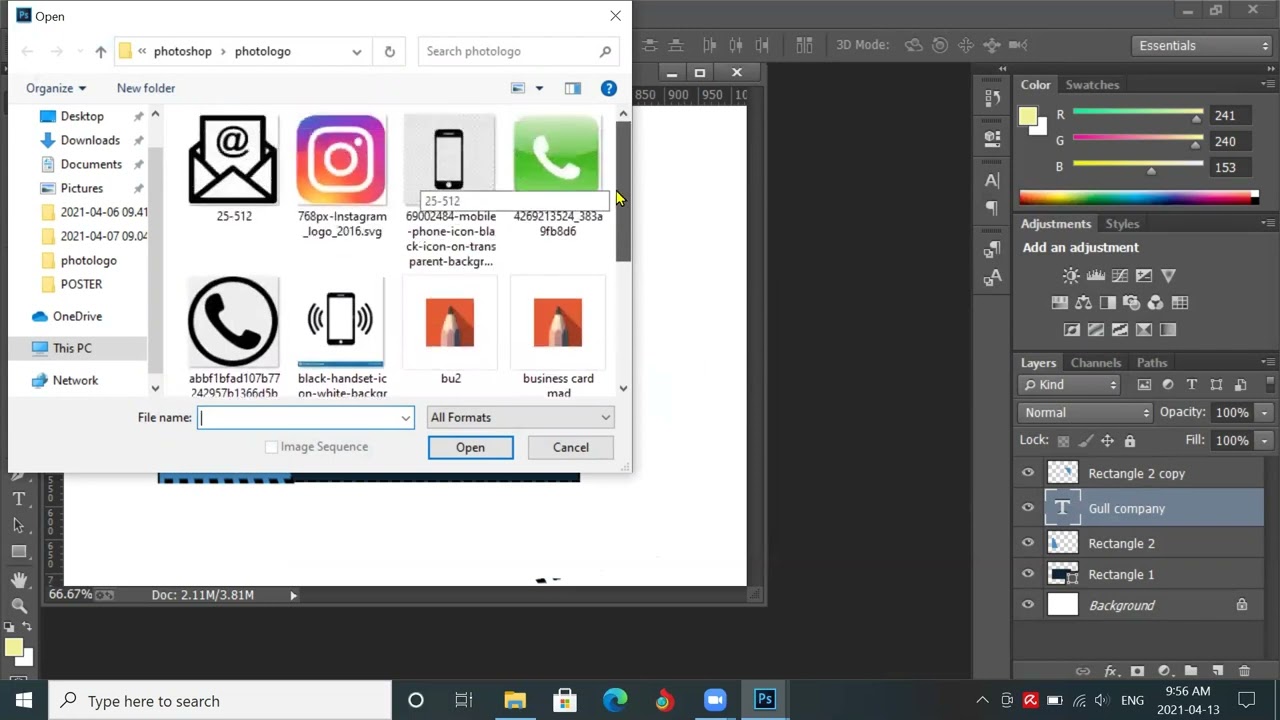Add a layer mask
The height and width of the screenshot is (720, 1280).
(x=1137, y=671)
